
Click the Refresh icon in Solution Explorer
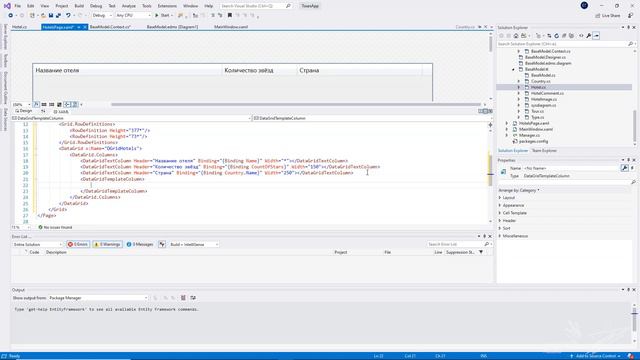[556, 36]
